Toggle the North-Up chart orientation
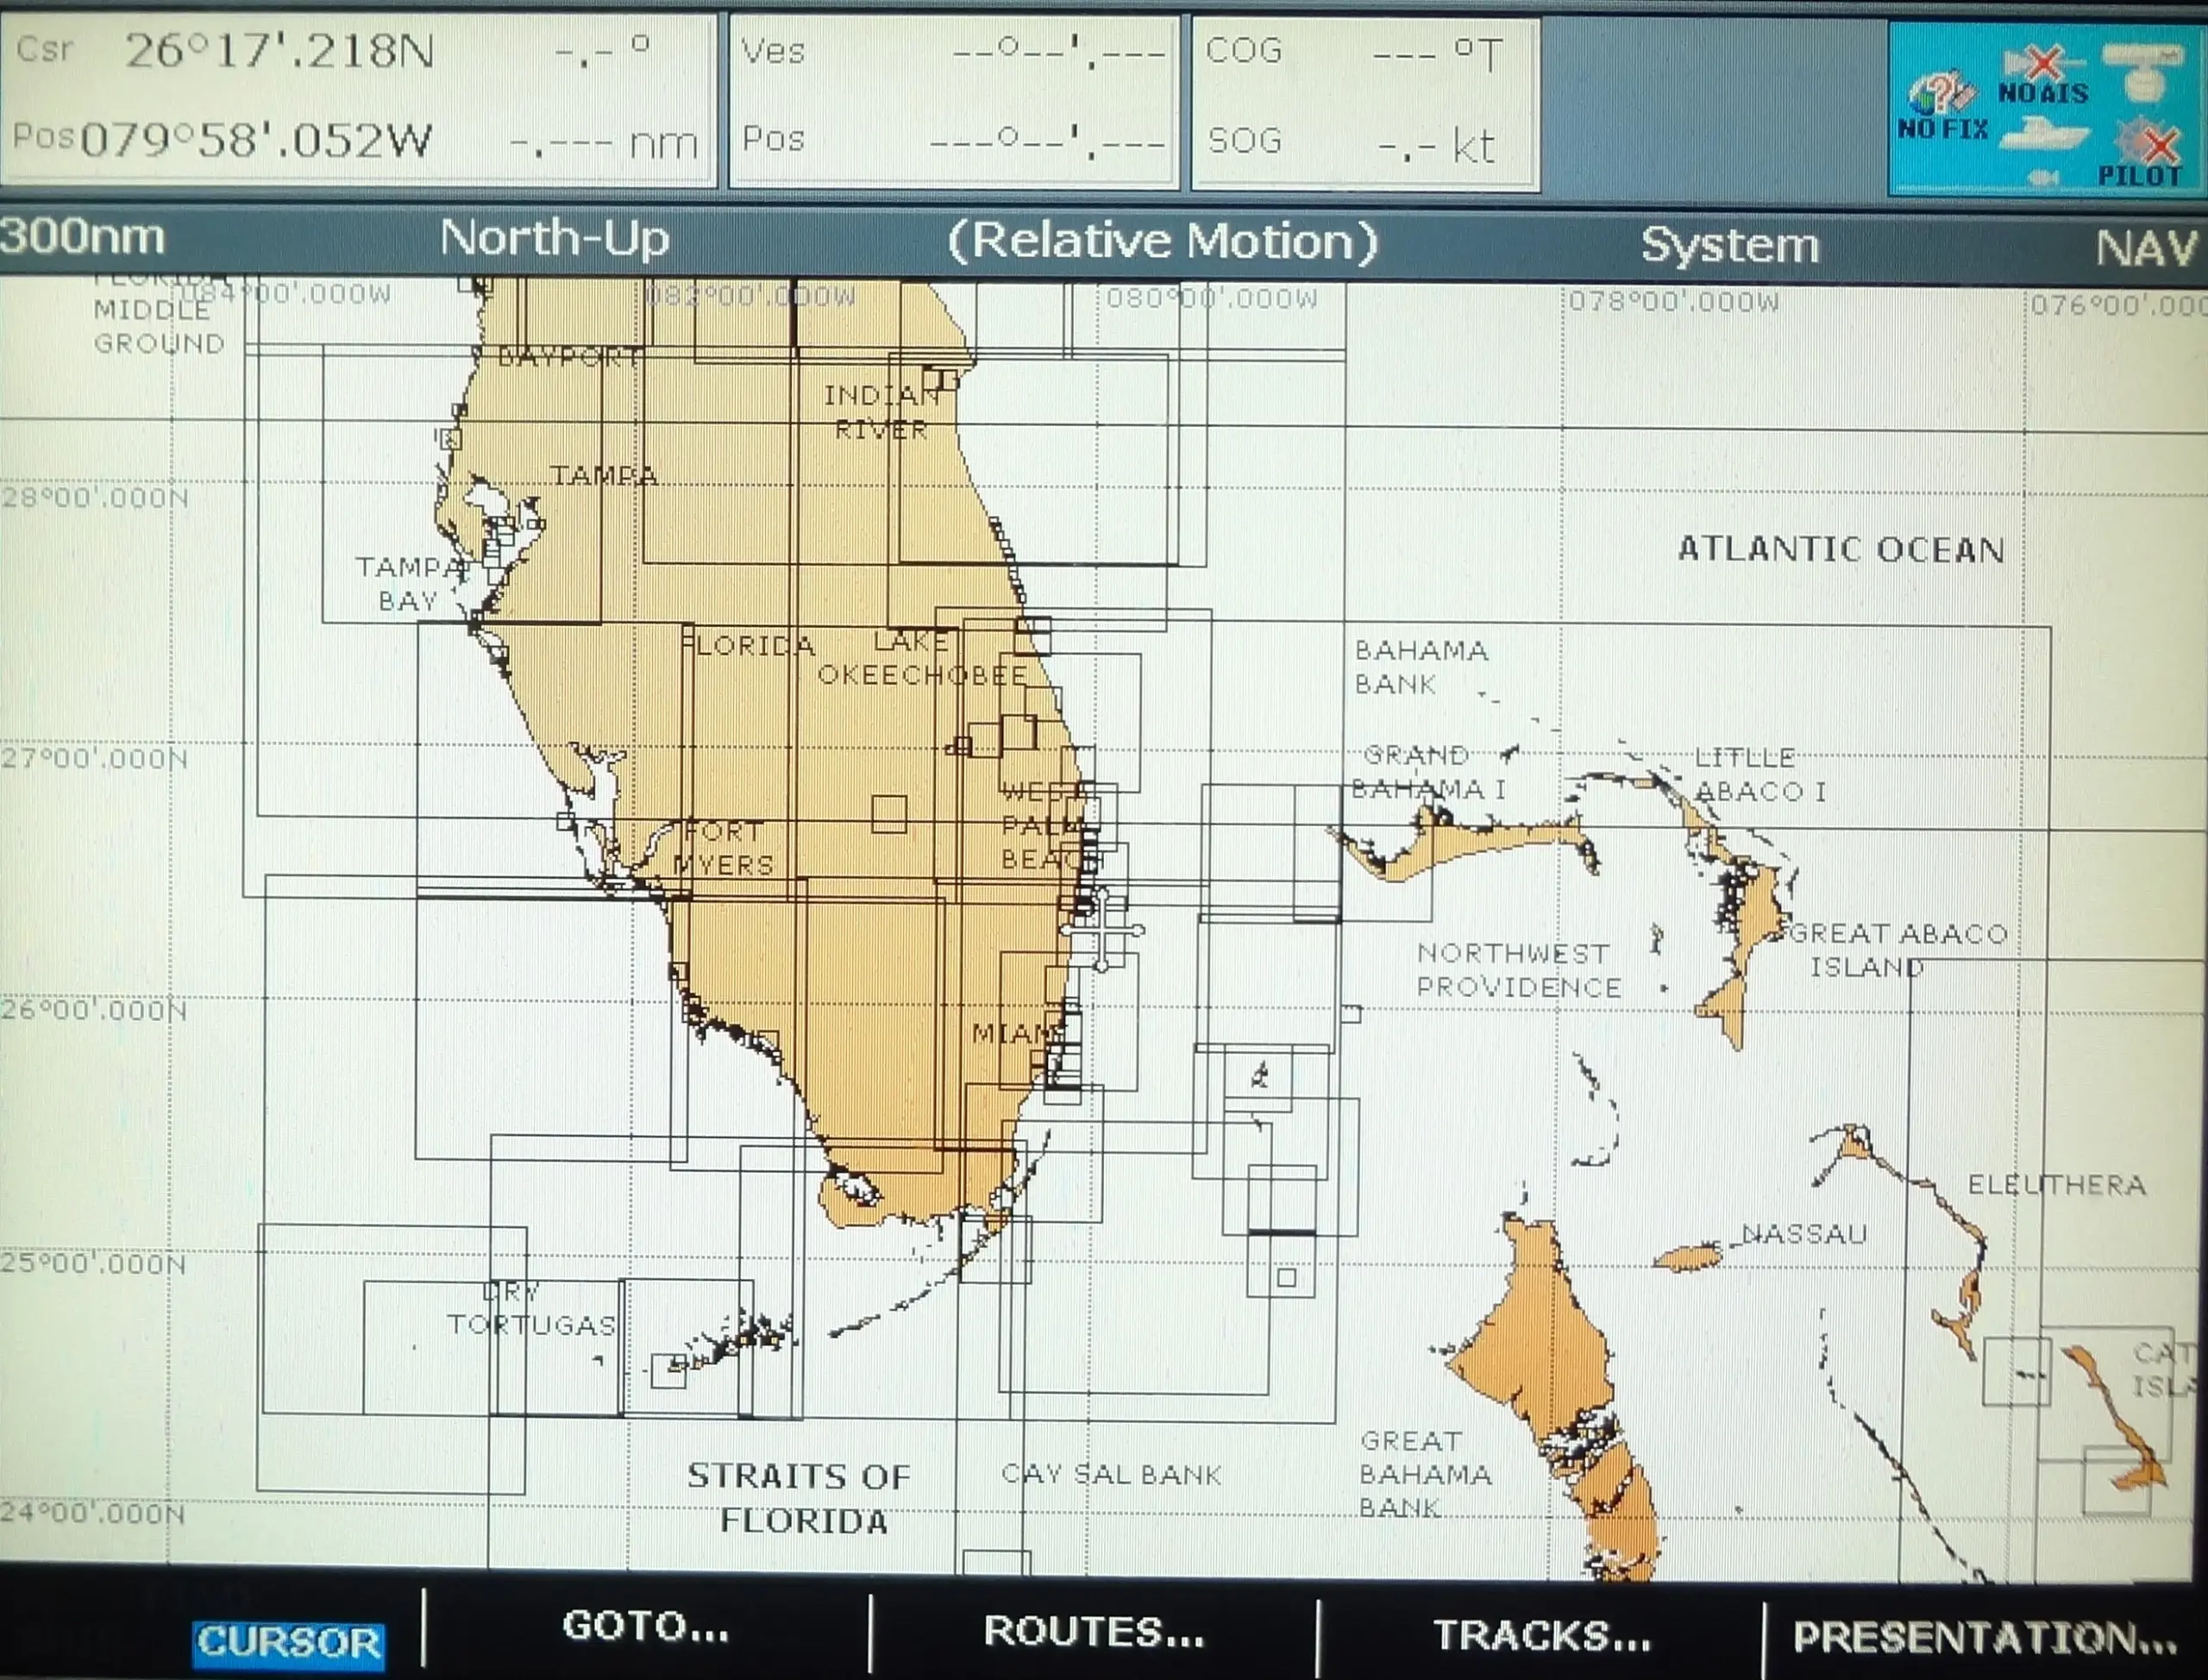Image resolution: width=2208 pixels, height=1680 pixels. 556,240
